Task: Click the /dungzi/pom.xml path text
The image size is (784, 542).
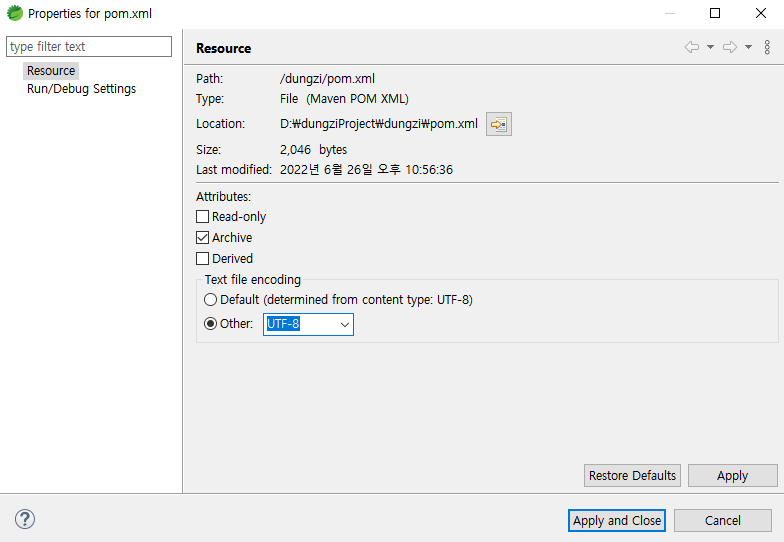Action: 328,78
